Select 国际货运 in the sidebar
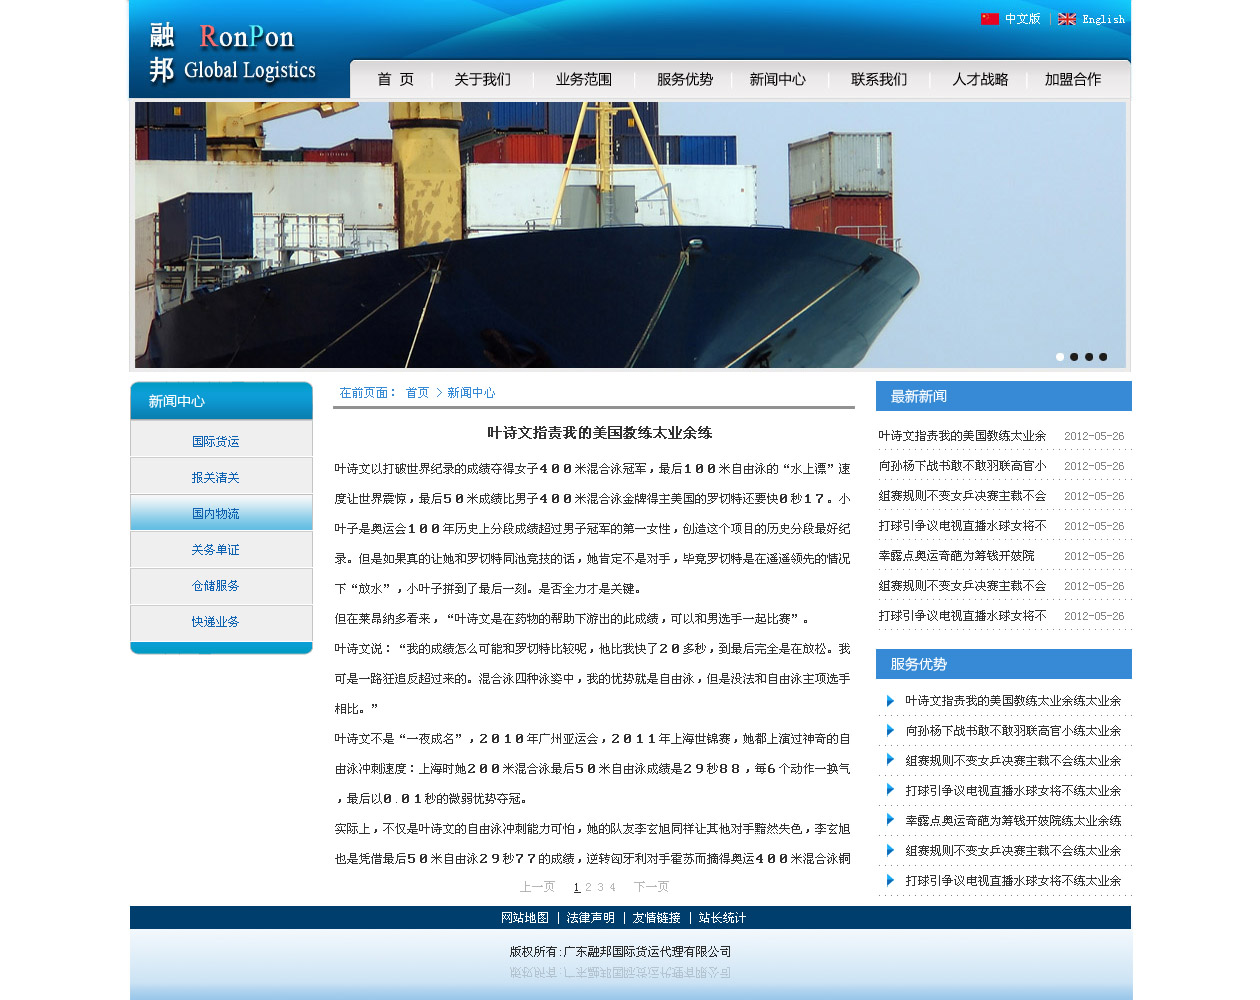Screen dimensions: 1260x1000 click(216, 441)
